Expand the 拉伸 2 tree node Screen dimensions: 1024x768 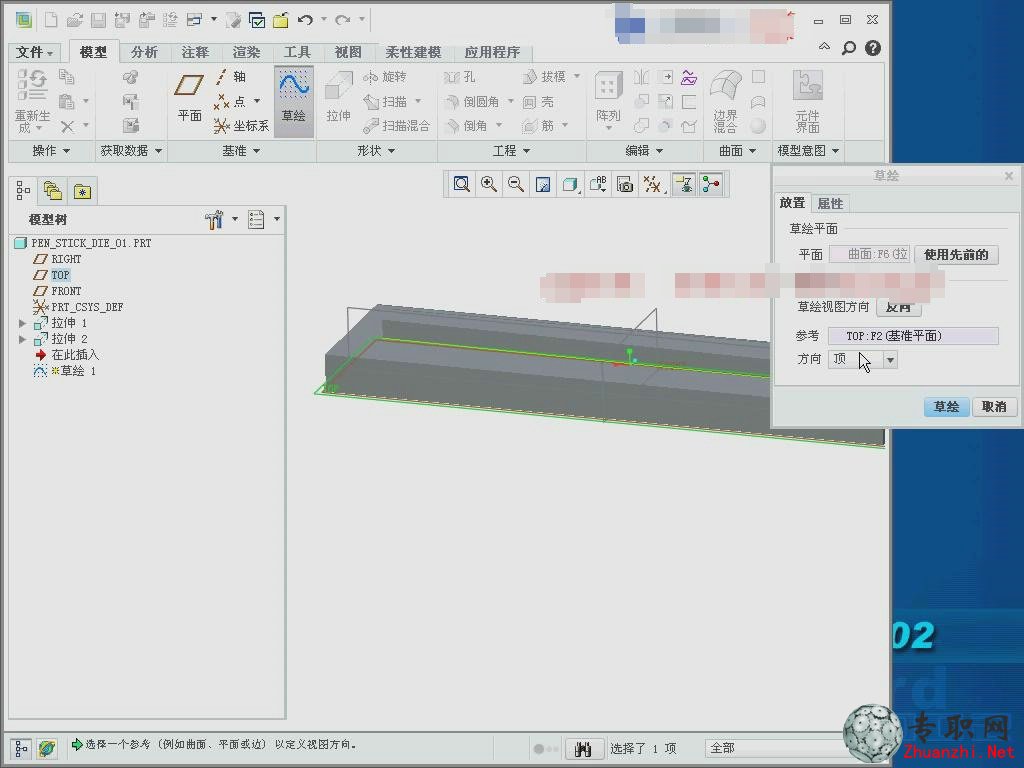(23, 340)
